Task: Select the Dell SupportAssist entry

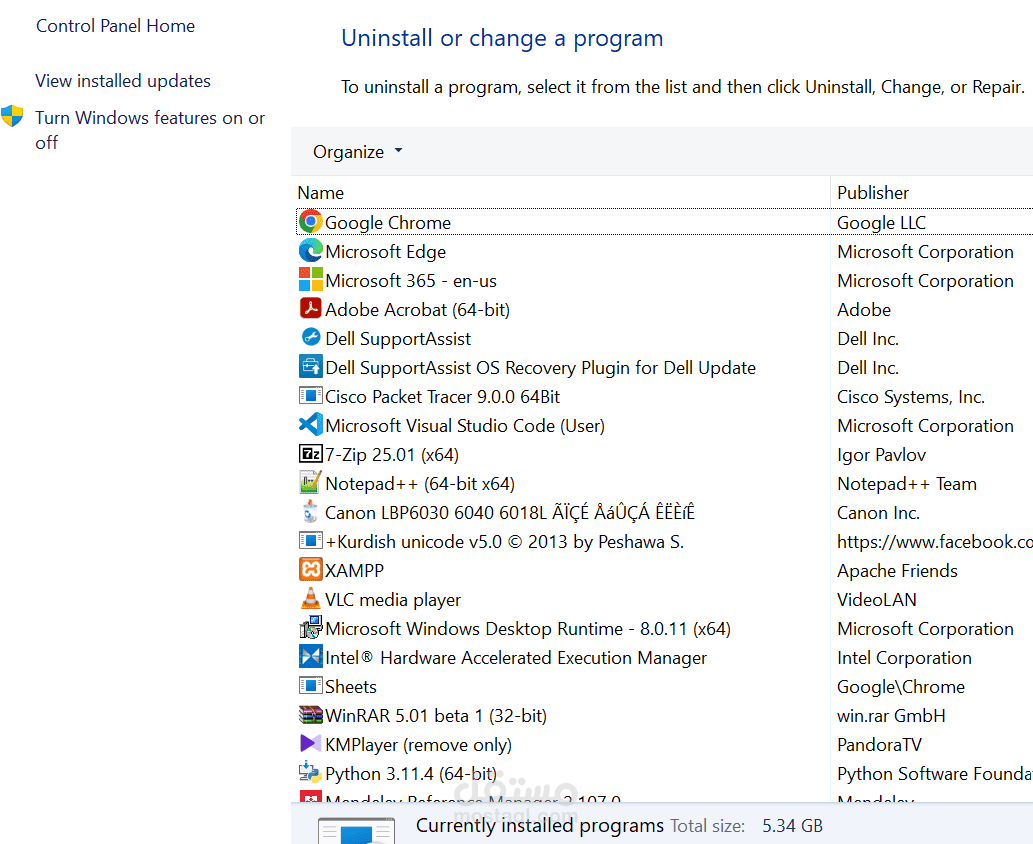Action: pyautogui.click(x=399, y=339)
